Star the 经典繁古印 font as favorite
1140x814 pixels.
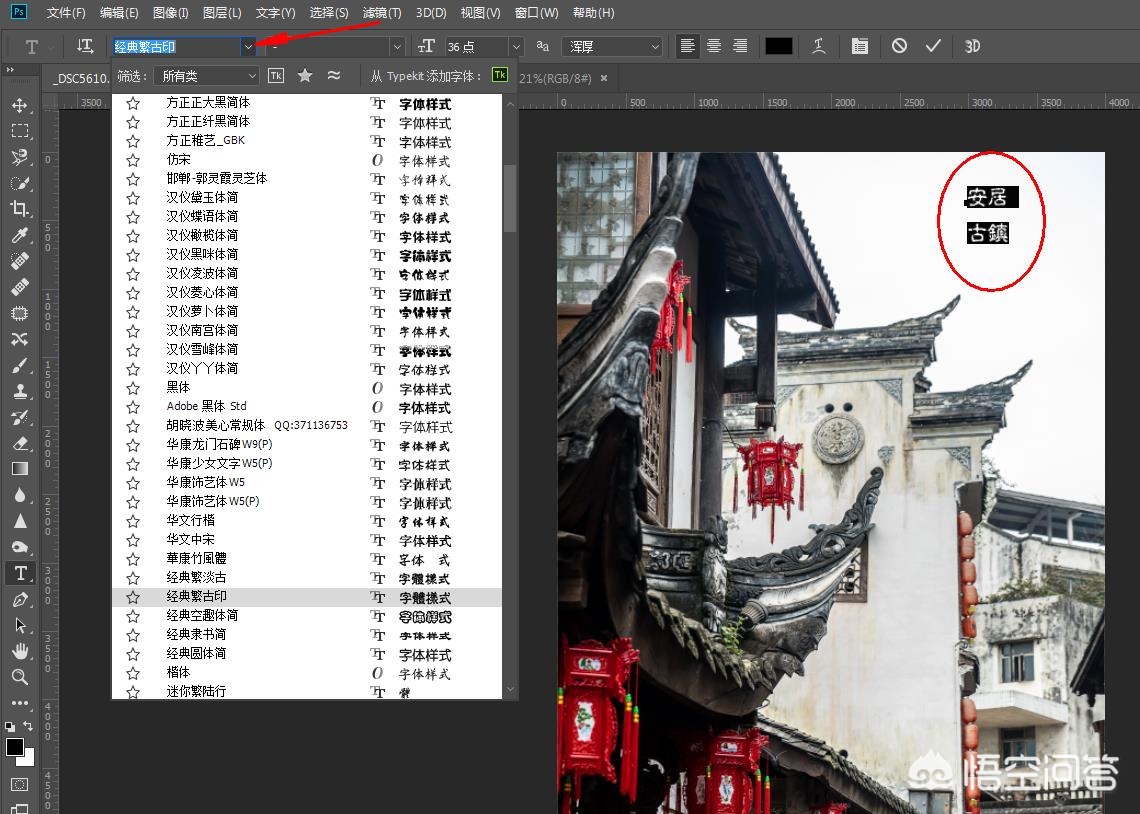click(133, 597)
